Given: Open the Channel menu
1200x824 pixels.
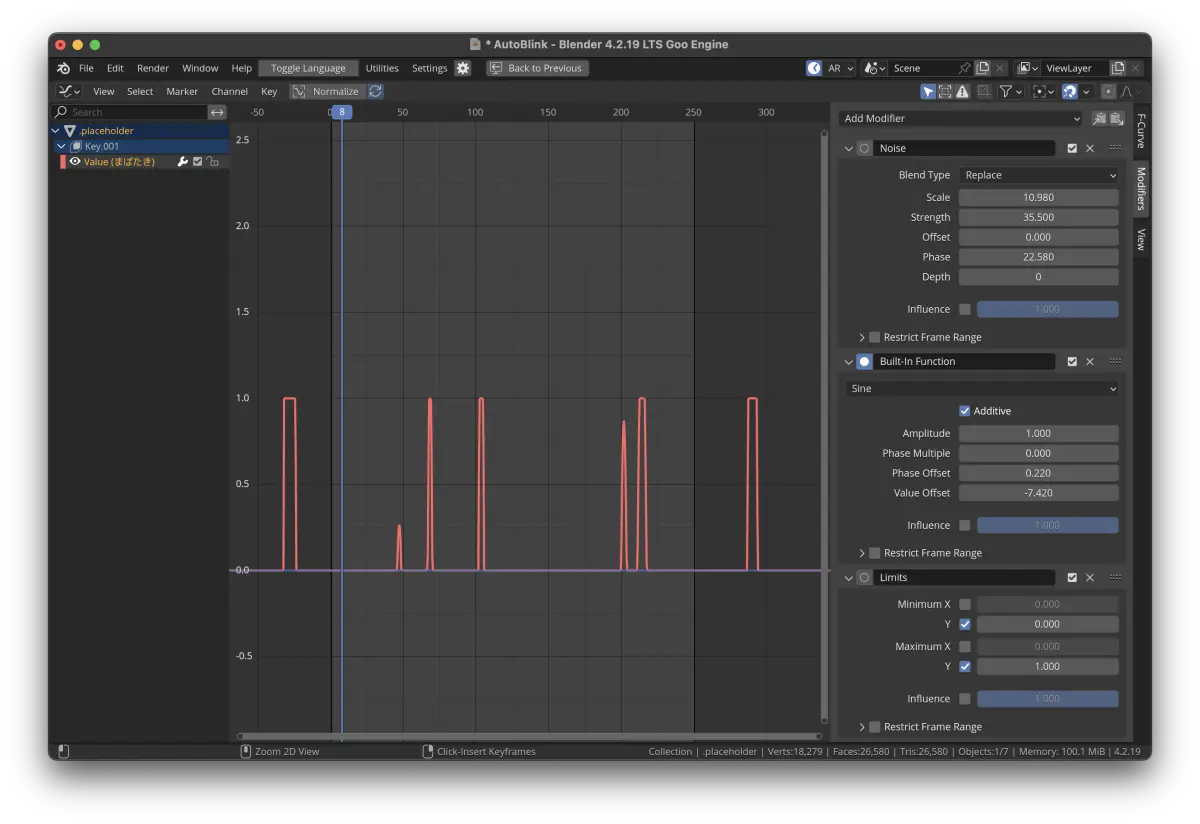Looking at the screenshot, I should point(230,91).
